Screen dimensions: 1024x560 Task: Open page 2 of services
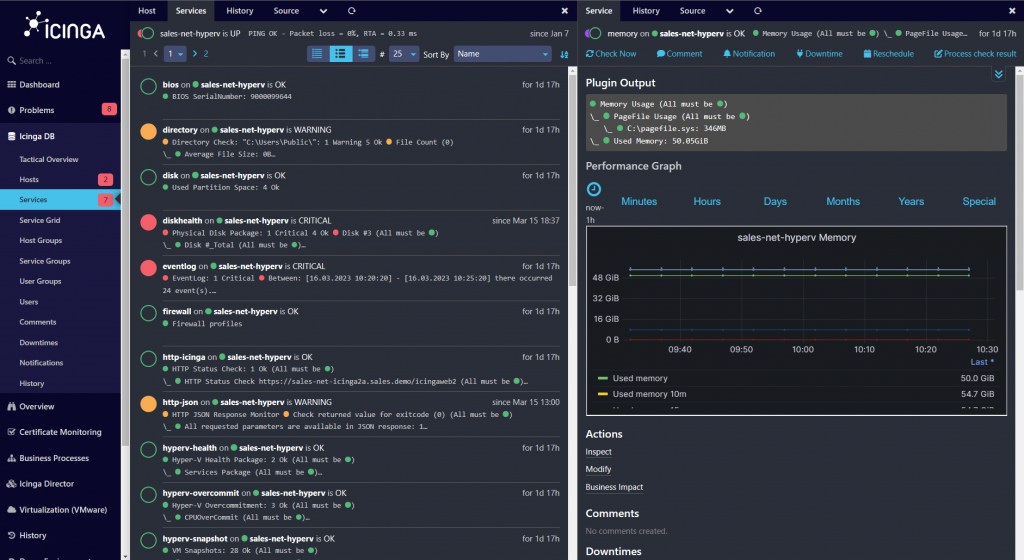tap(206, 54)
